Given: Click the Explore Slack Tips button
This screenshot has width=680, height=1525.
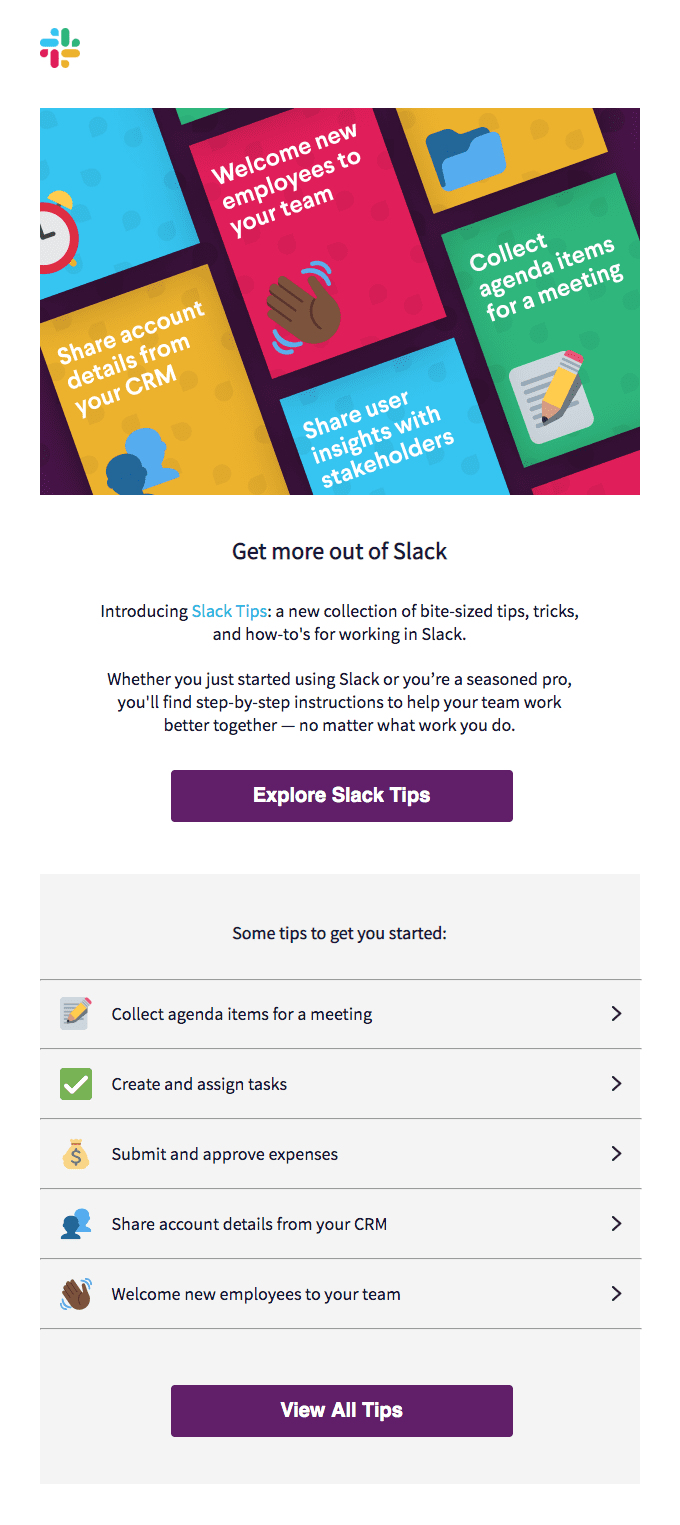Looking at the screenshot, I should [x=342, y=796].
